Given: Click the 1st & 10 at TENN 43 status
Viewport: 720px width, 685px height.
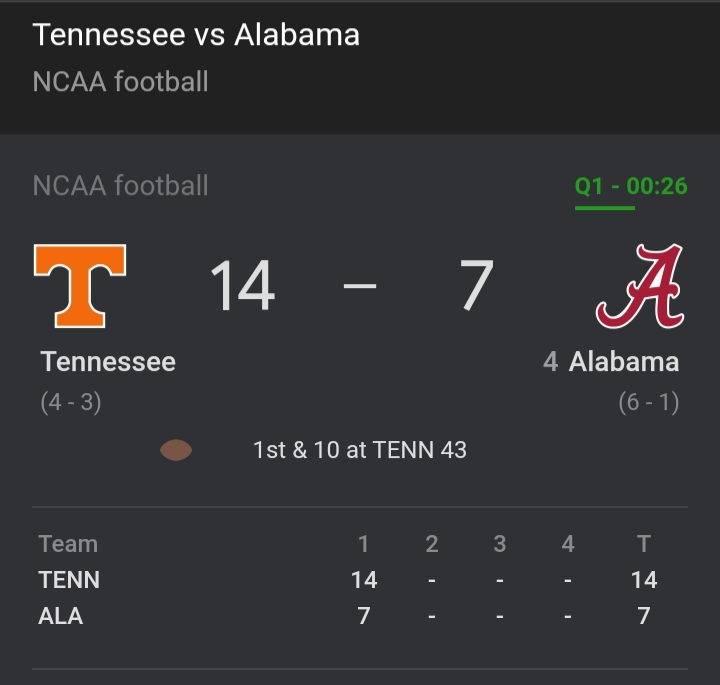Looking at the screenshot, I should [360, 450].
